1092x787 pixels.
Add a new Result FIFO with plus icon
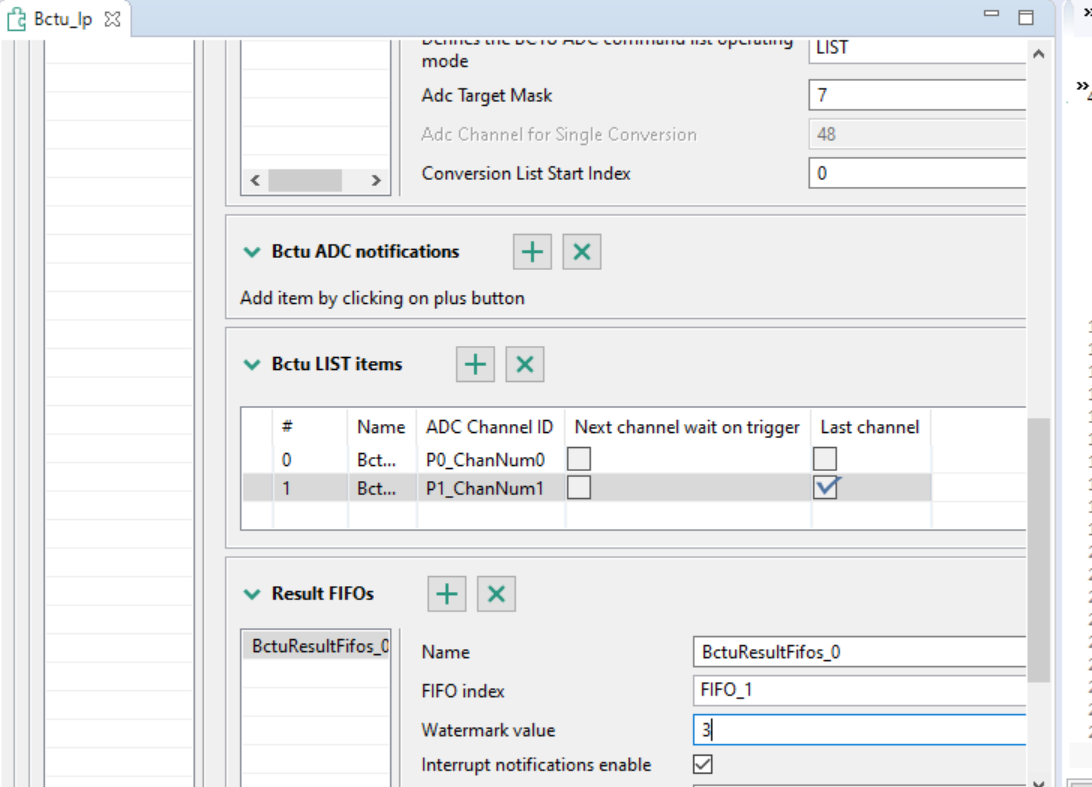[x=447, y=593]
